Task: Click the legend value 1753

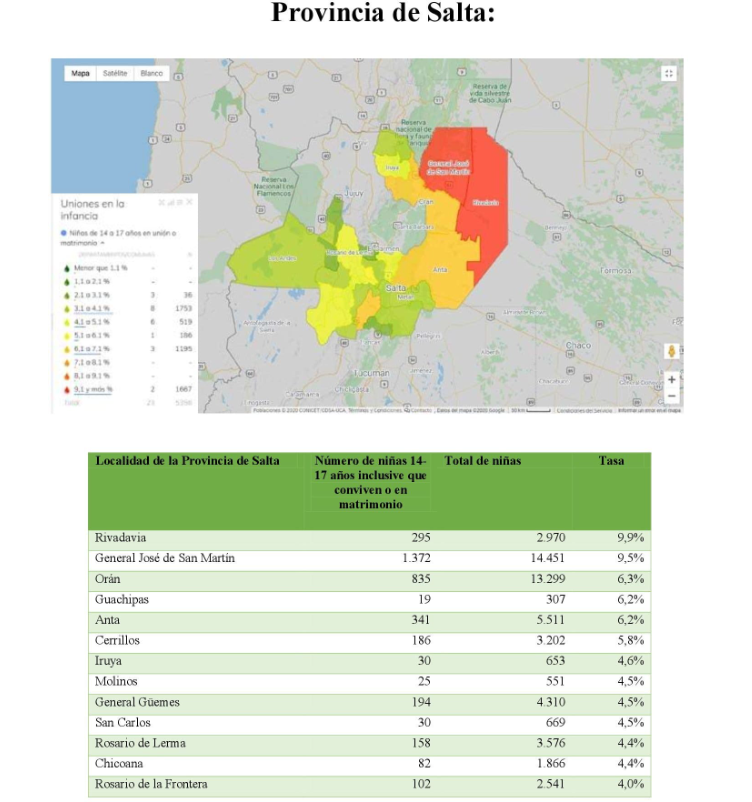Action: pyautogui.click(x=183, y=308)
